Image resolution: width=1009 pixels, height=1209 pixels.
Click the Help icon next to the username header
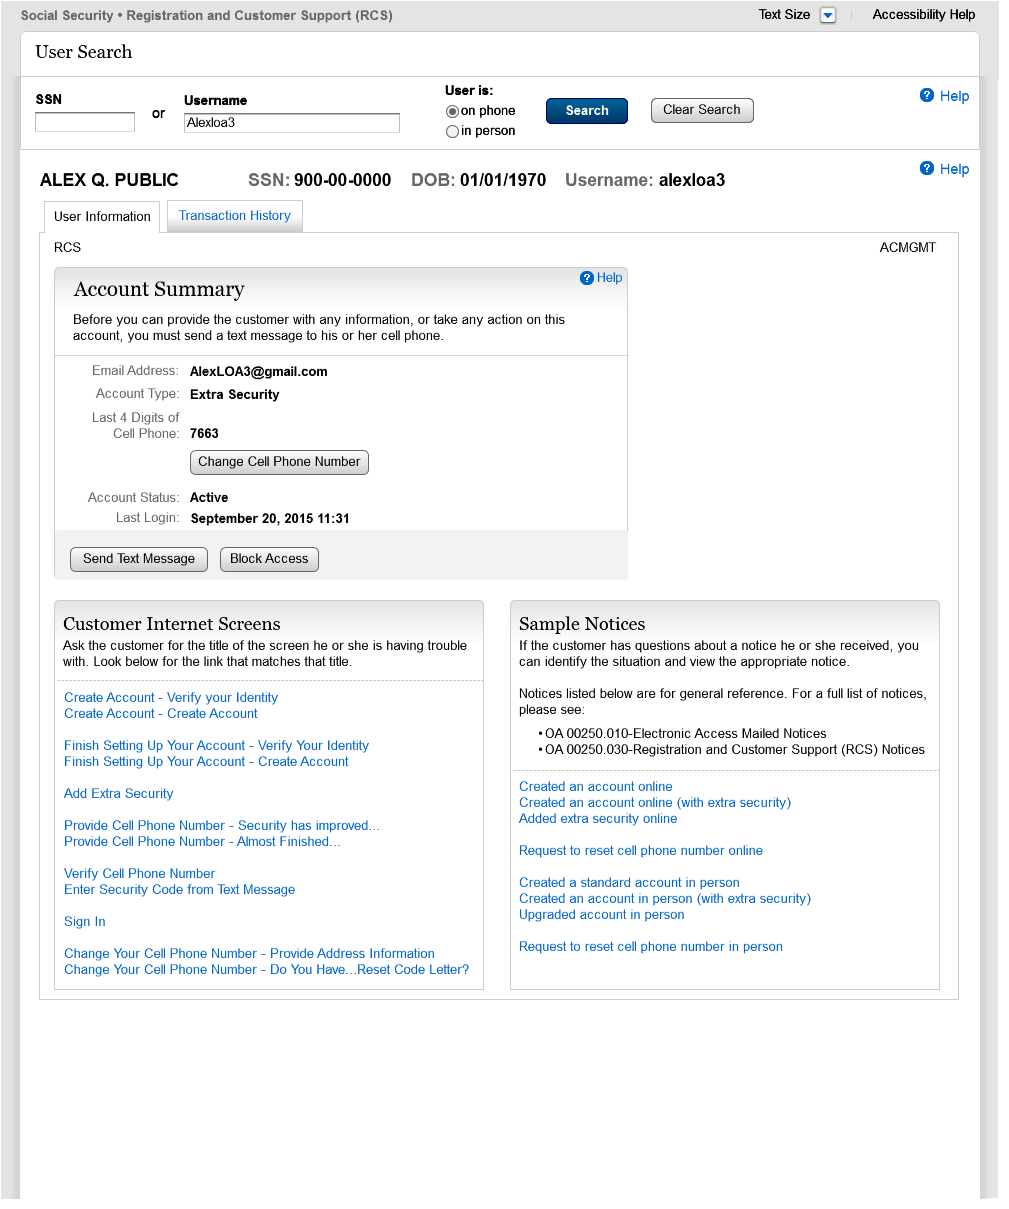[927, 169]
